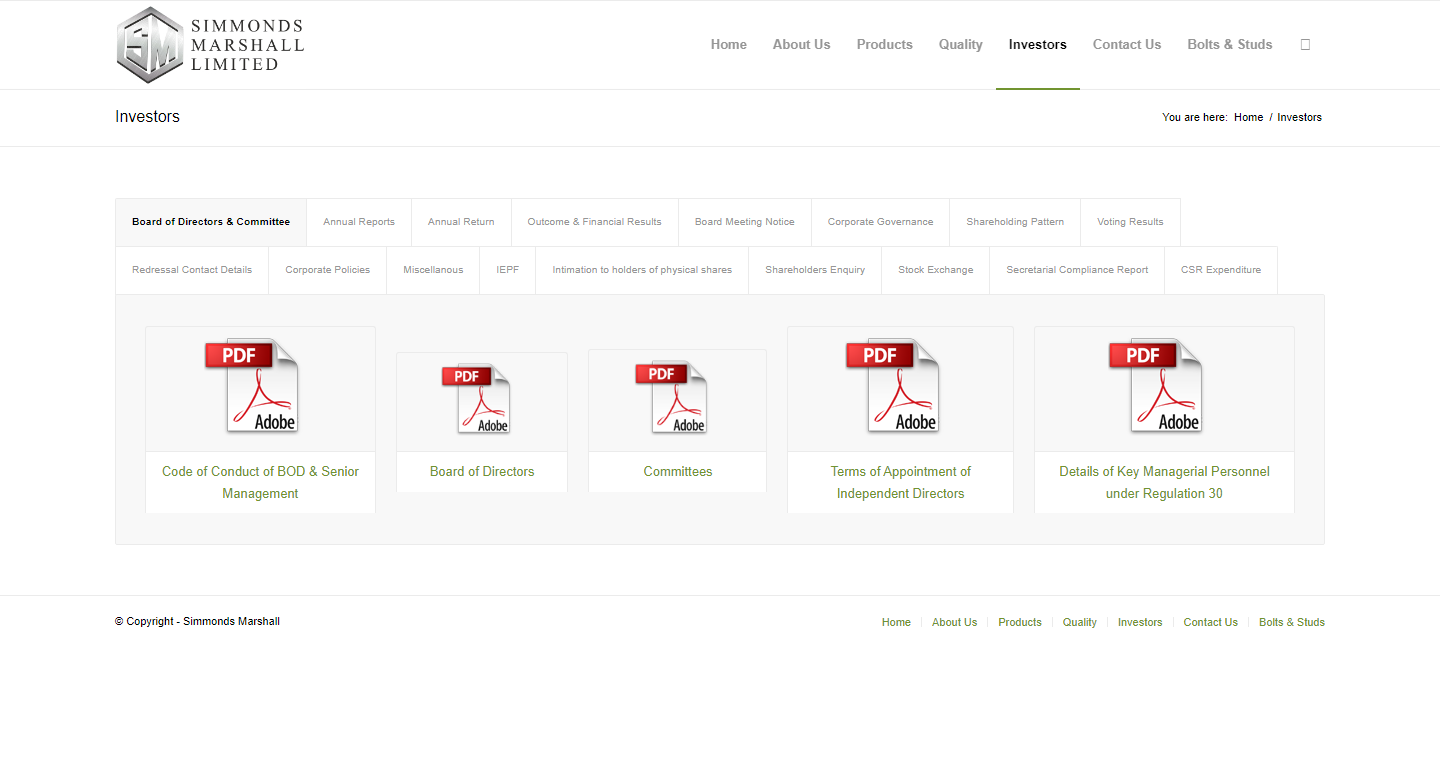The image size is (1440, 783).
Task: Click footer Home link
Action: point(896,622)
